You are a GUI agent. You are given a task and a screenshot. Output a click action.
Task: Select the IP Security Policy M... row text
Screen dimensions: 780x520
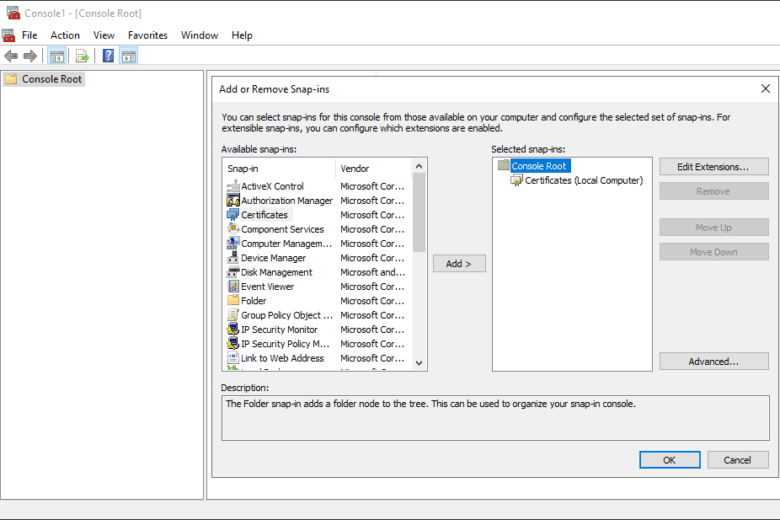[285, 344]
